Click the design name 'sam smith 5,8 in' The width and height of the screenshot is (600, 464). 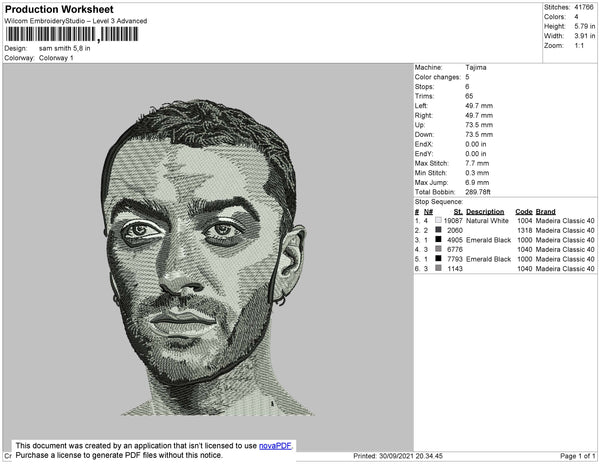[65, 48]
